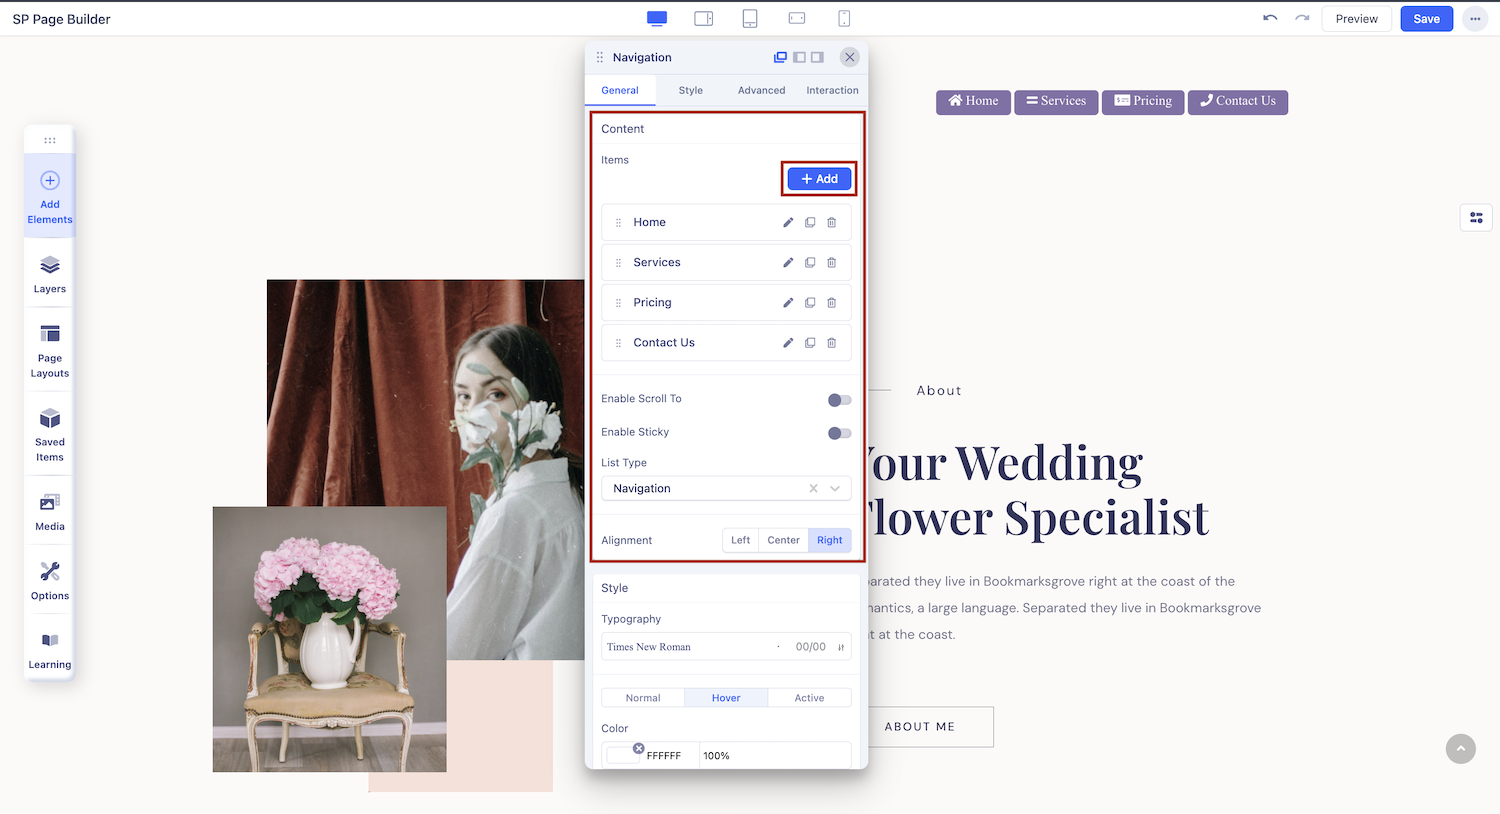Screen dimensions: 1500x814
Task: Set alignment to Center
Action: (x=783, y=540)
